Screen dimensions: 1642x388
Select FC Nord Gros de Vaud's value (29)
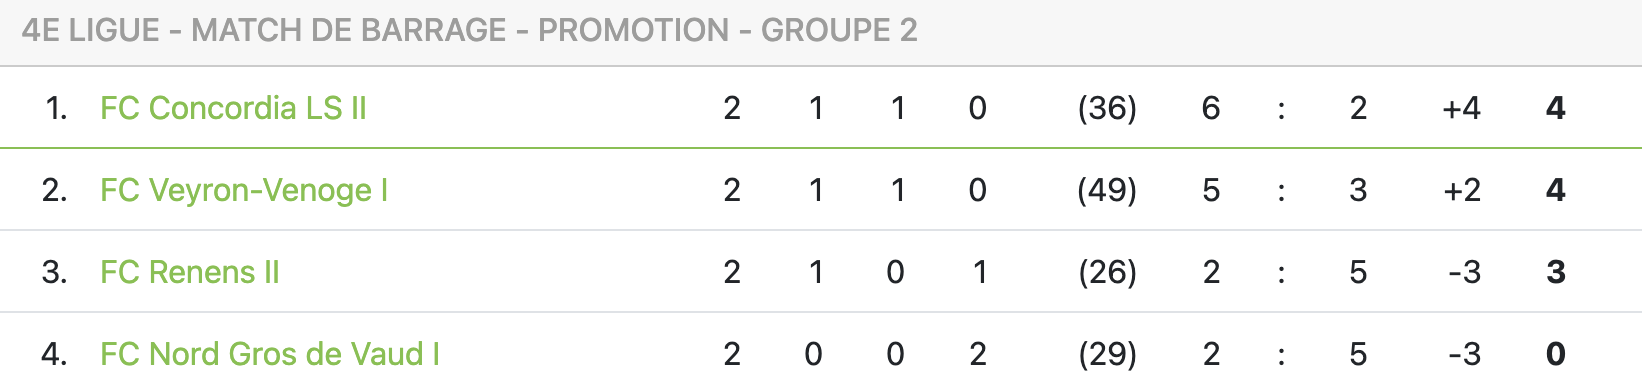[1107, 354]
